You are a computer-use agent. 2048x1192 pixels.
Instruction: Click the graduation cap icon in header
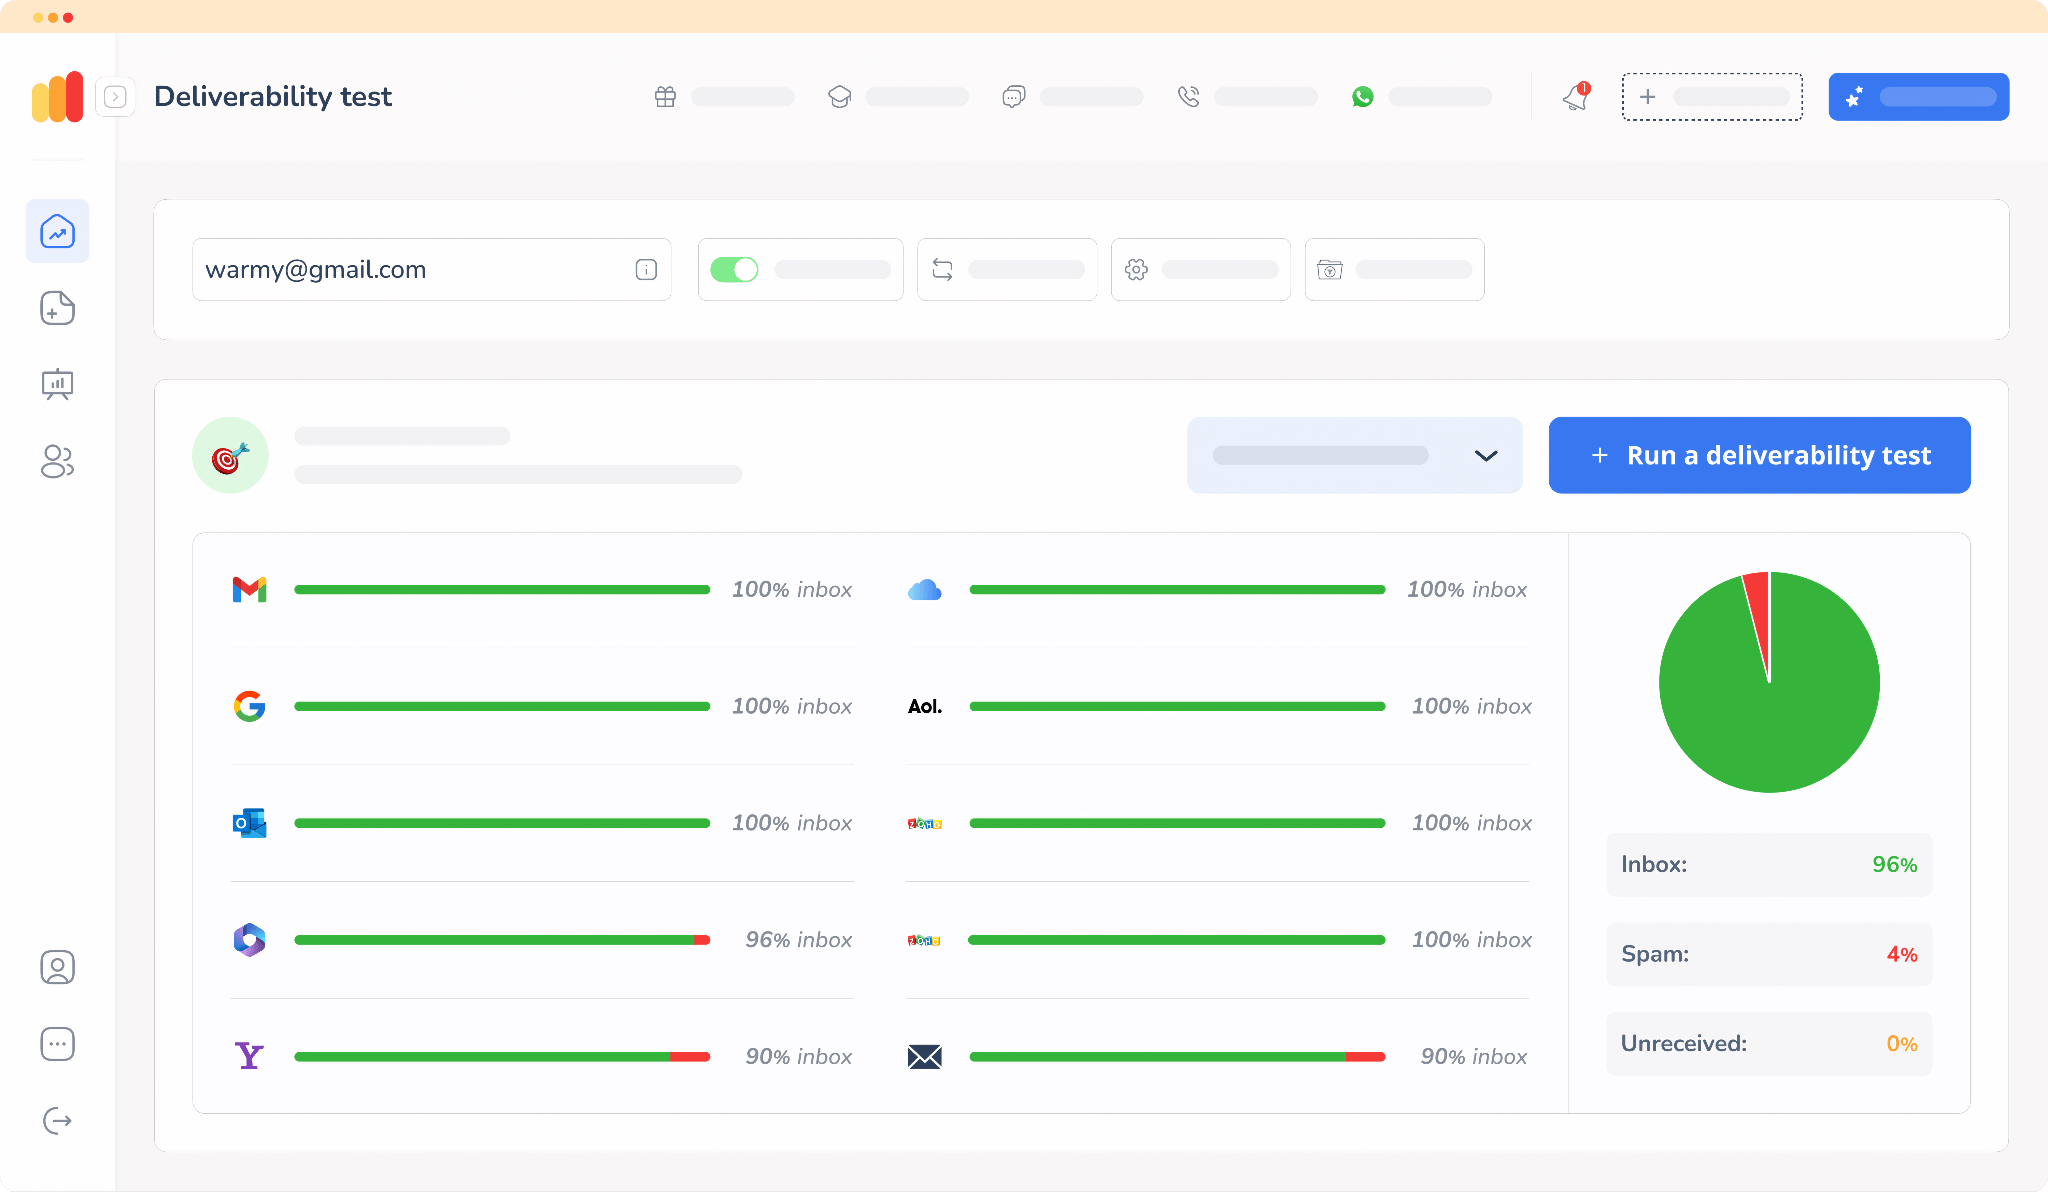click(840, 97)
